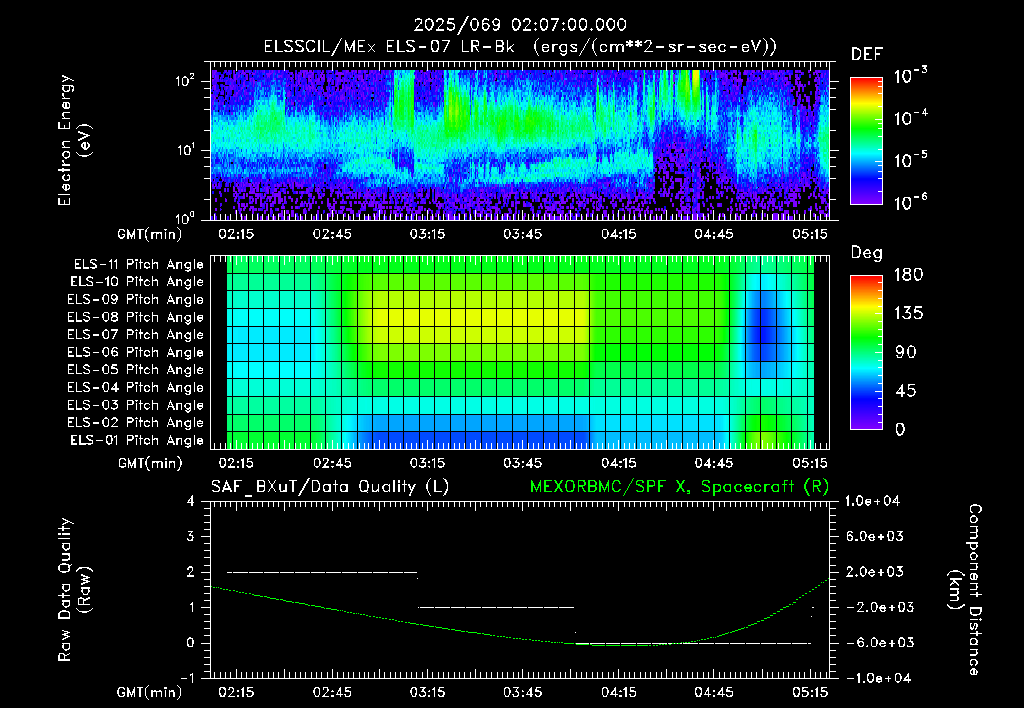The image size is (1024, 708).
Task: Click the Raw Data Quality (Raw) axis title
Action: point(74,589)
